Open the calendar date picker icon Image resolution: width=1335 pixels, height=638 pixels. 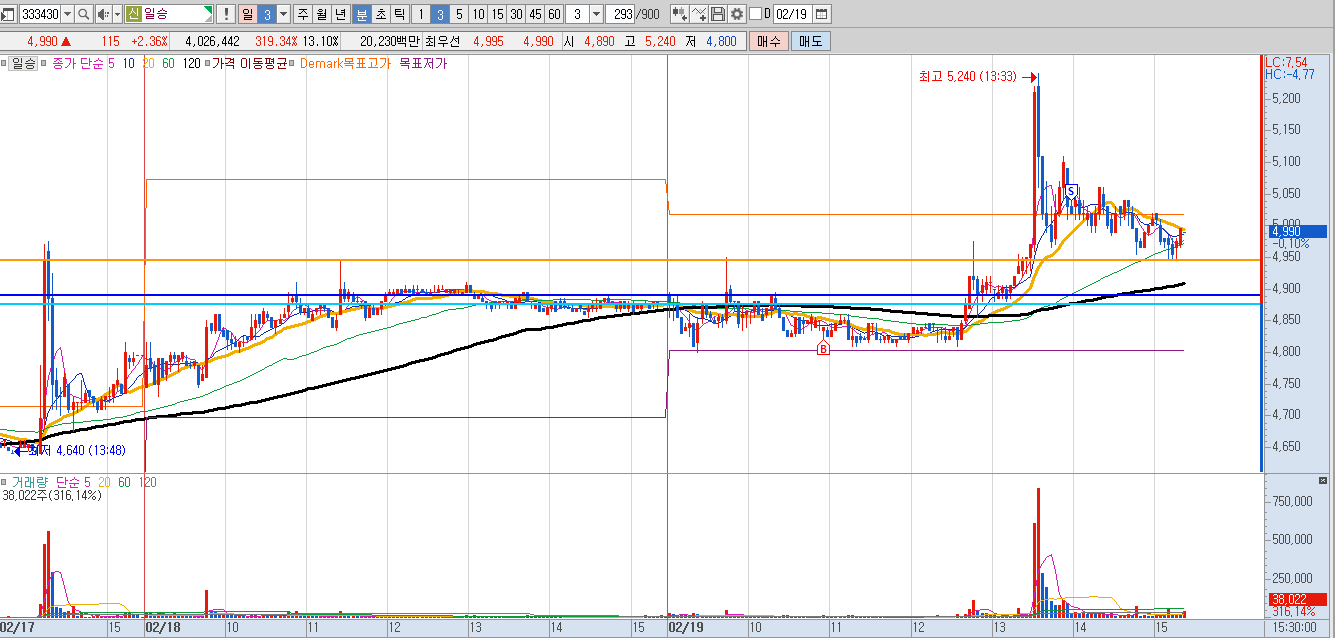821,14
